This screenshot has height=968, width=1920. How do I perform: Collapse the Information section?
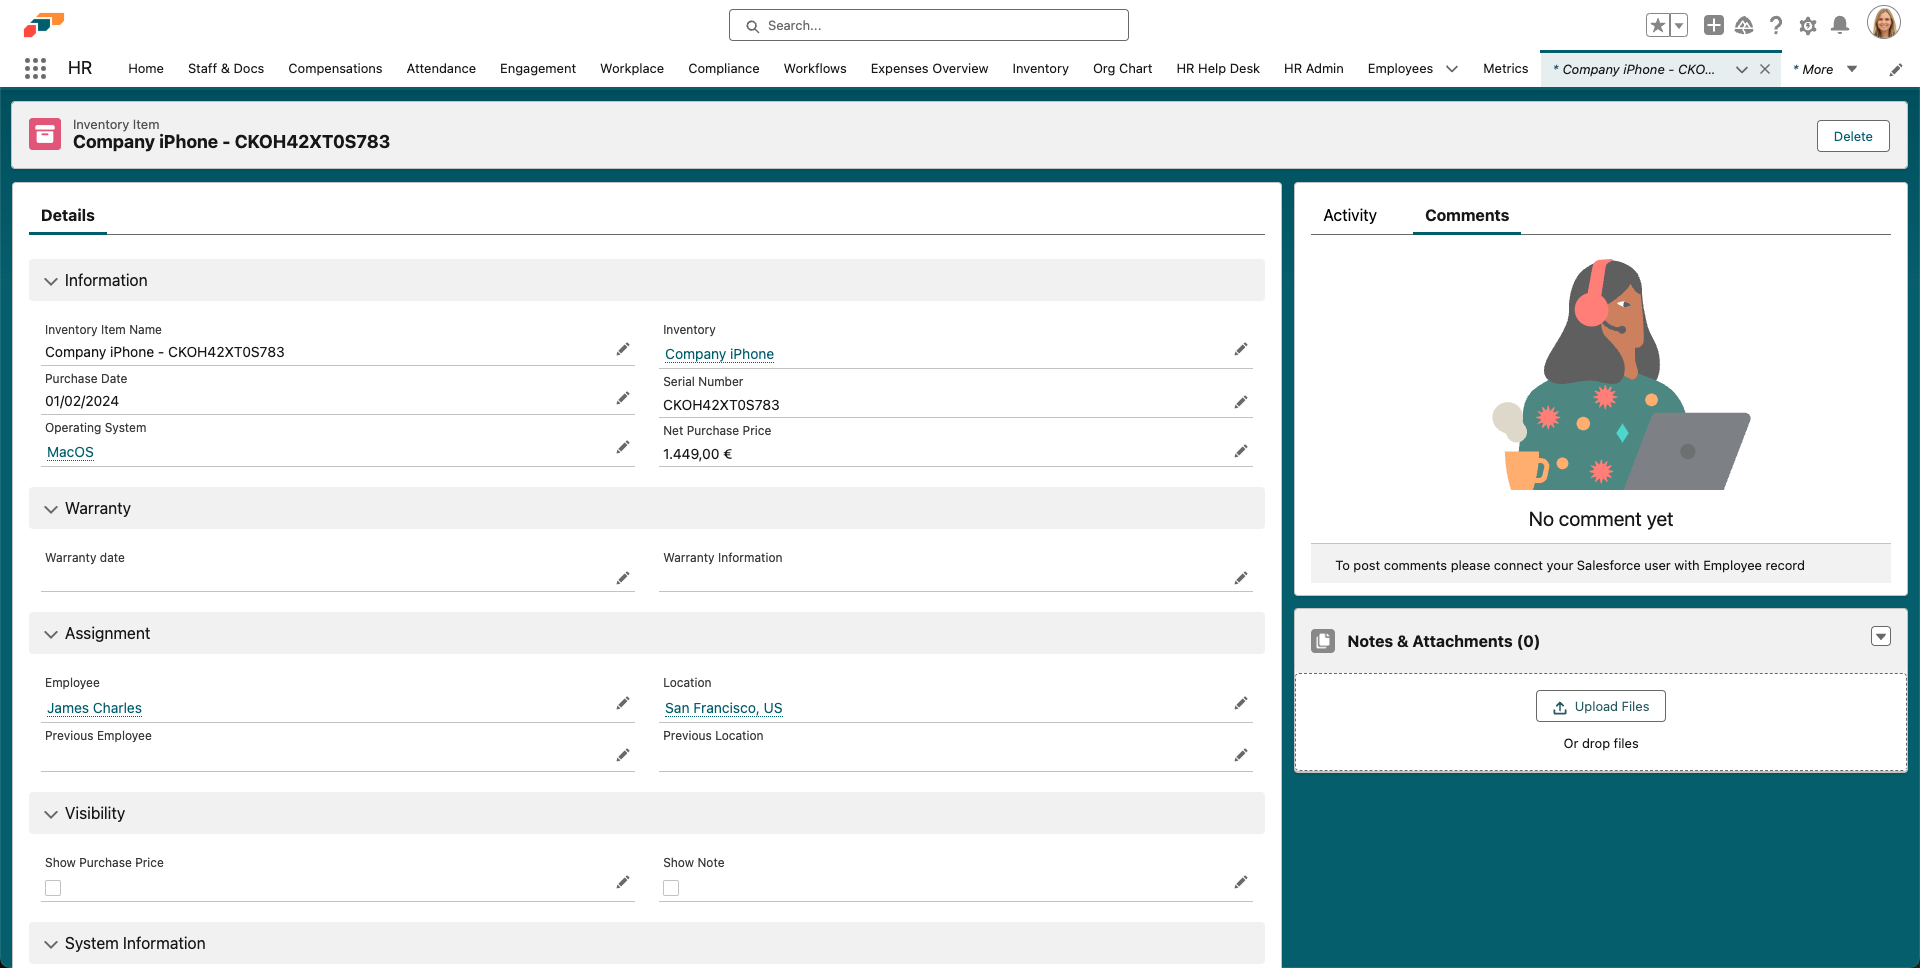pos(51,281)
